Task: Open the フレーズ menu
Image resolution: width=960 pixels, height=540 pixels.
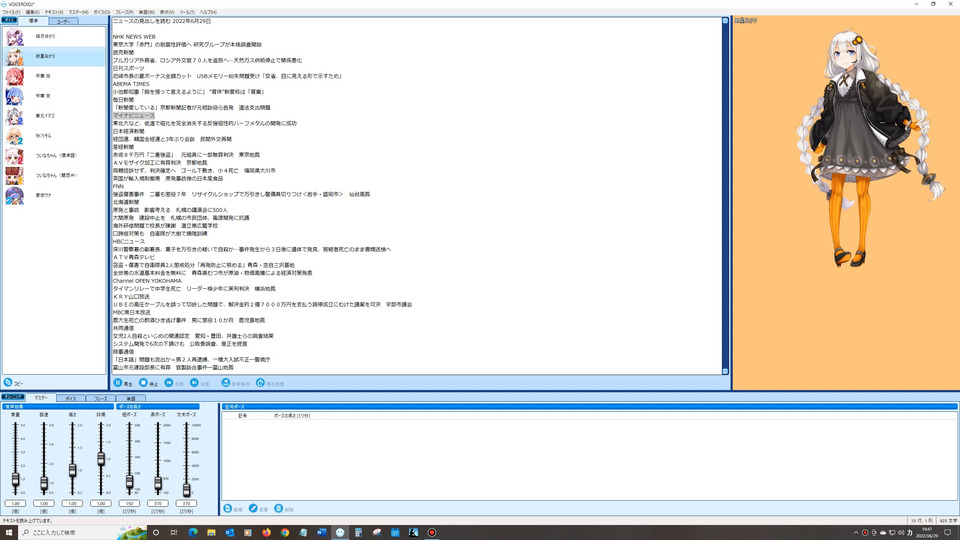Action: [x=124, y=12]
